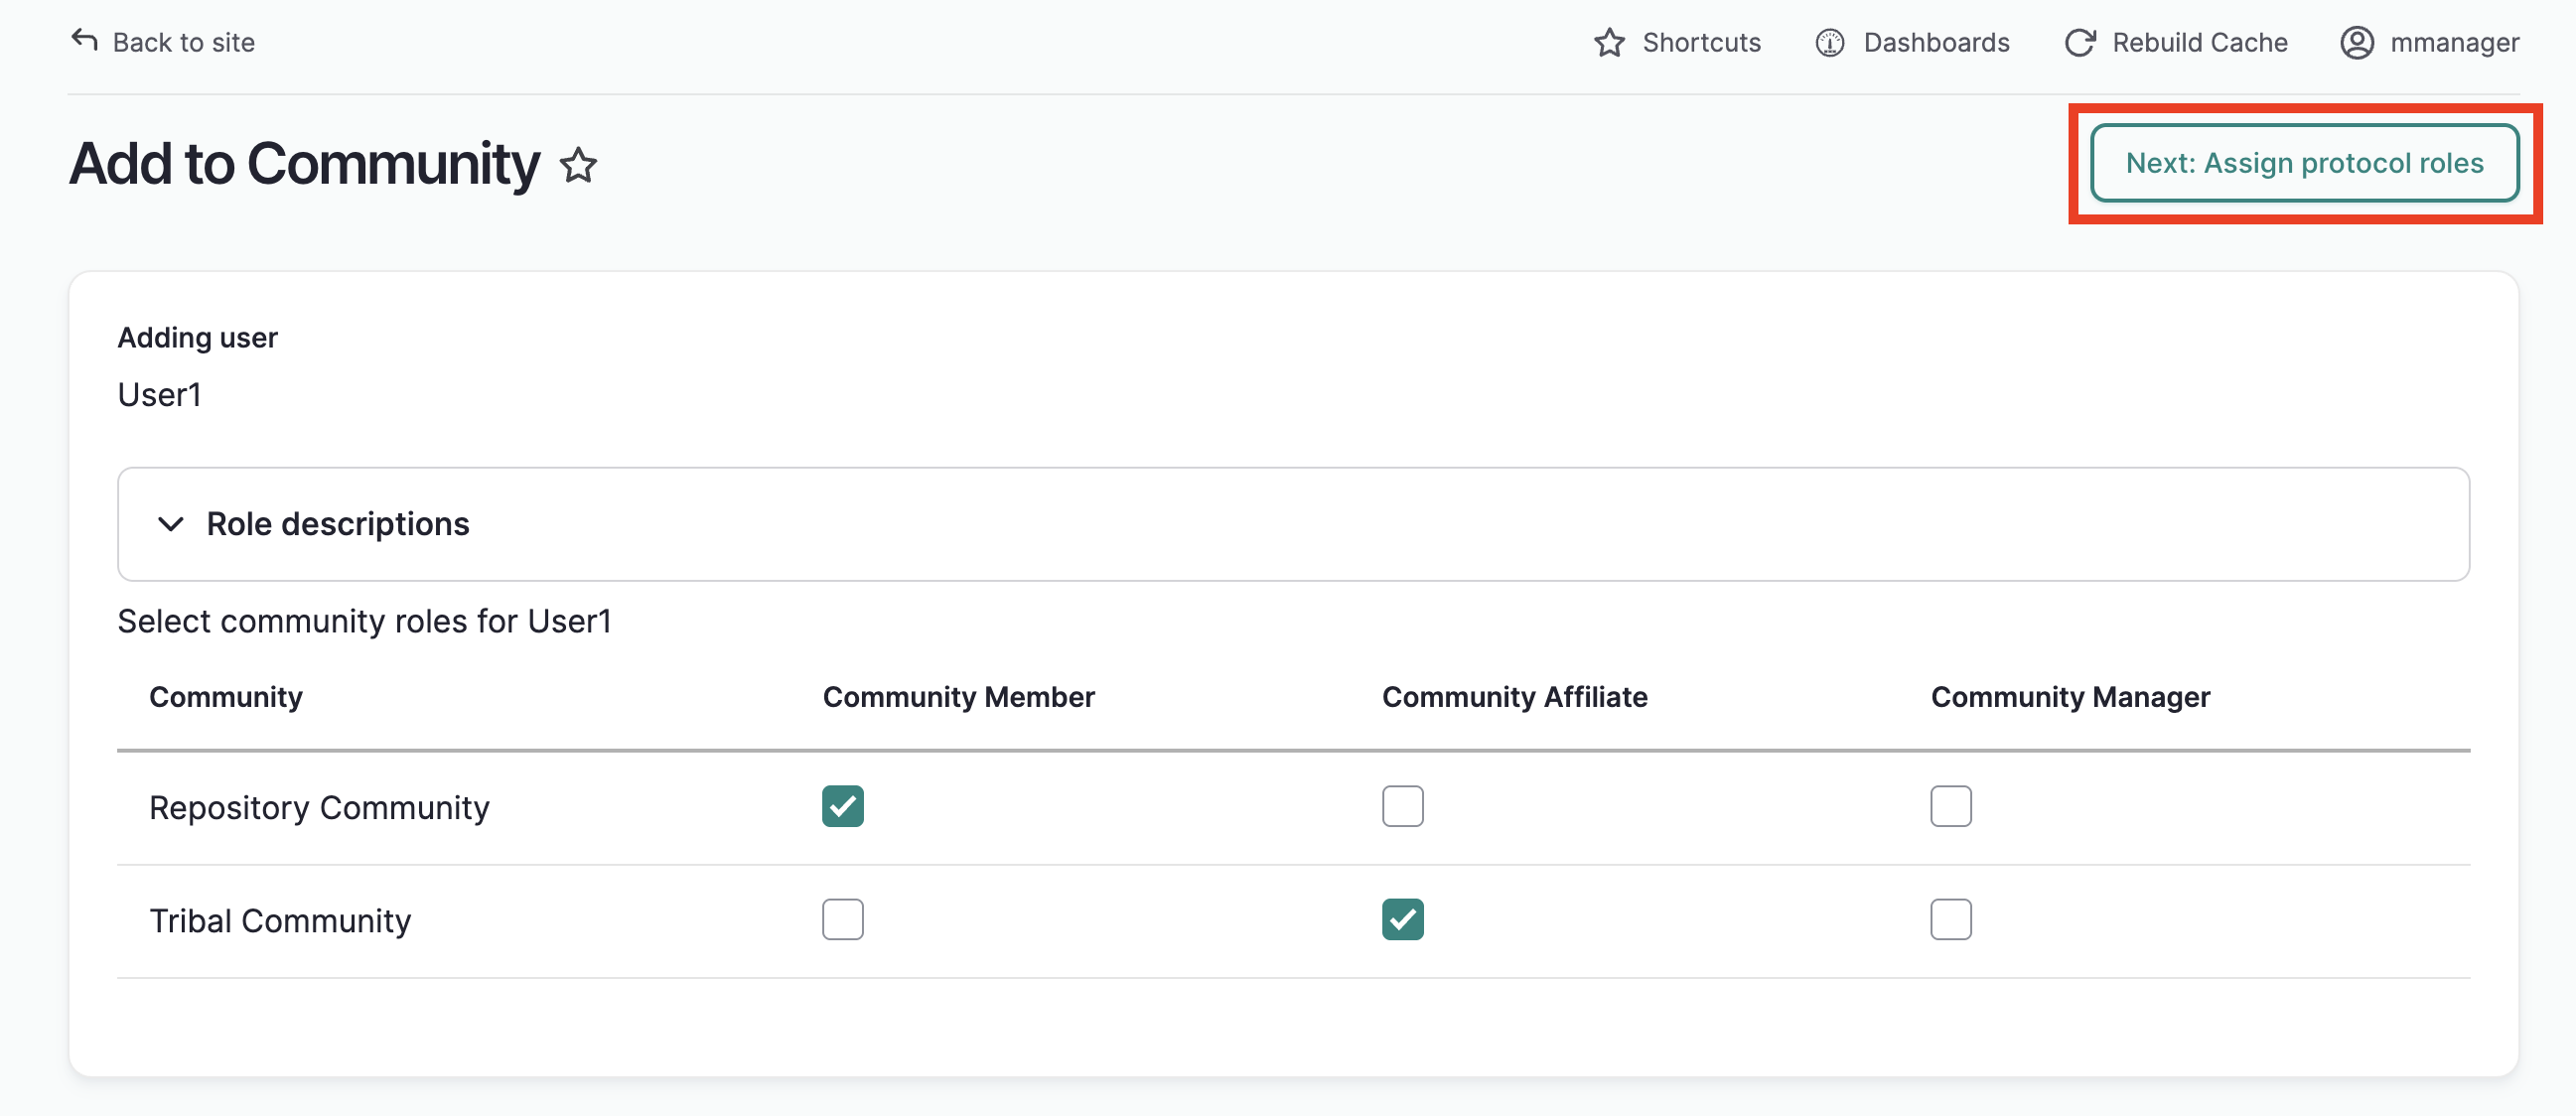Click the Adding user label
Viewport: 2576px width, 1116px height.
pyautogui.click(x=198, y=338)
